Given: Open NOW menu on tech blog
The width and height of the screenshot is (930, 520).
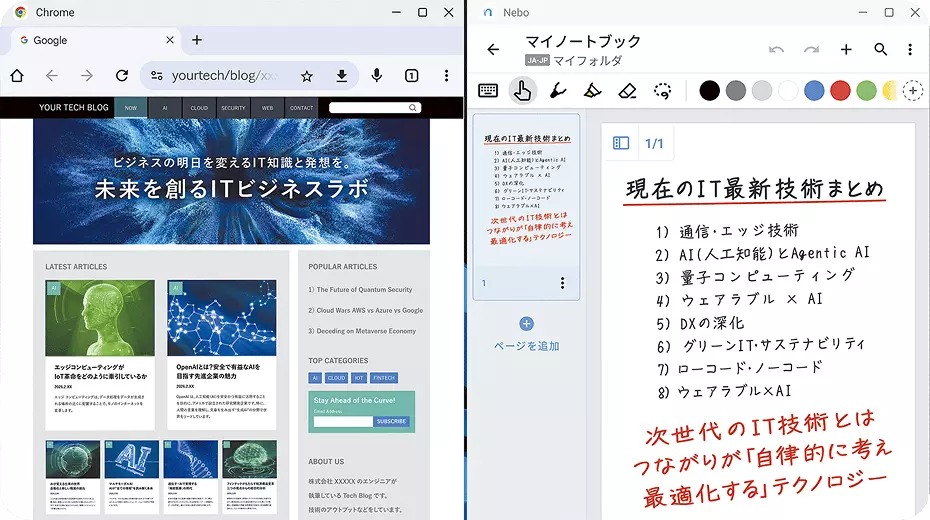Looking at the screenshot, I should pos(130,108).
